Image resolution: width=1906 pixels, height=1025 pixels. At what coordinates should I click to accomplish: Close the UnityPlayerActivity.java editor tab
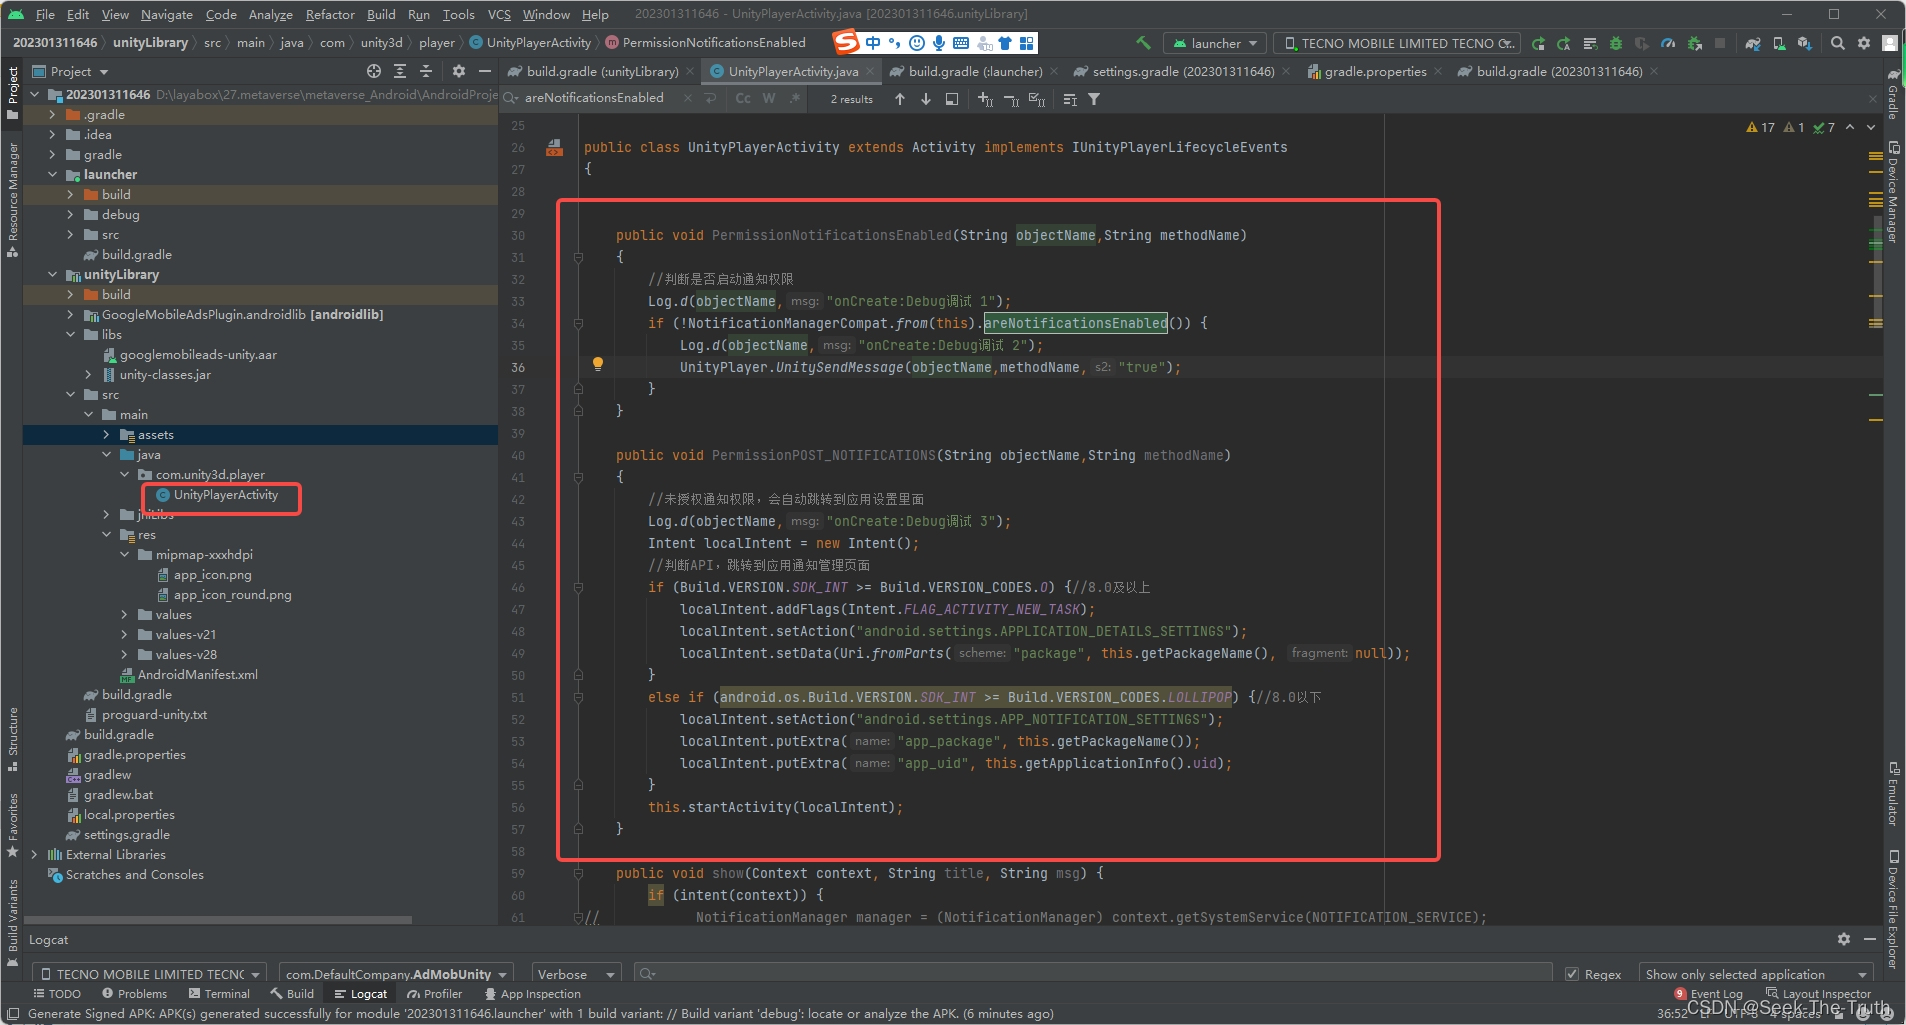[871, 71]
